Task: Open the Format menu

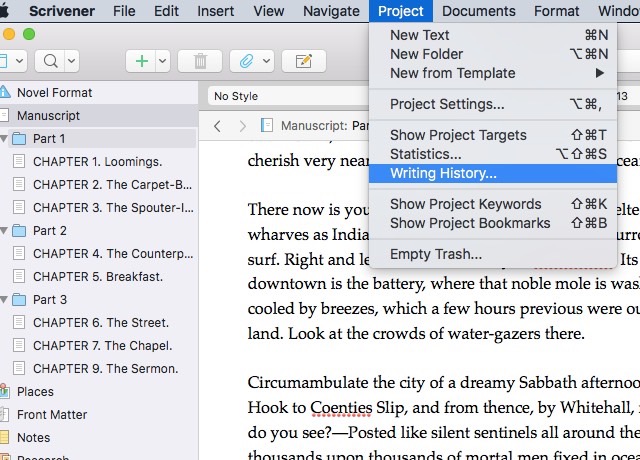Action: tap(556, 11)
